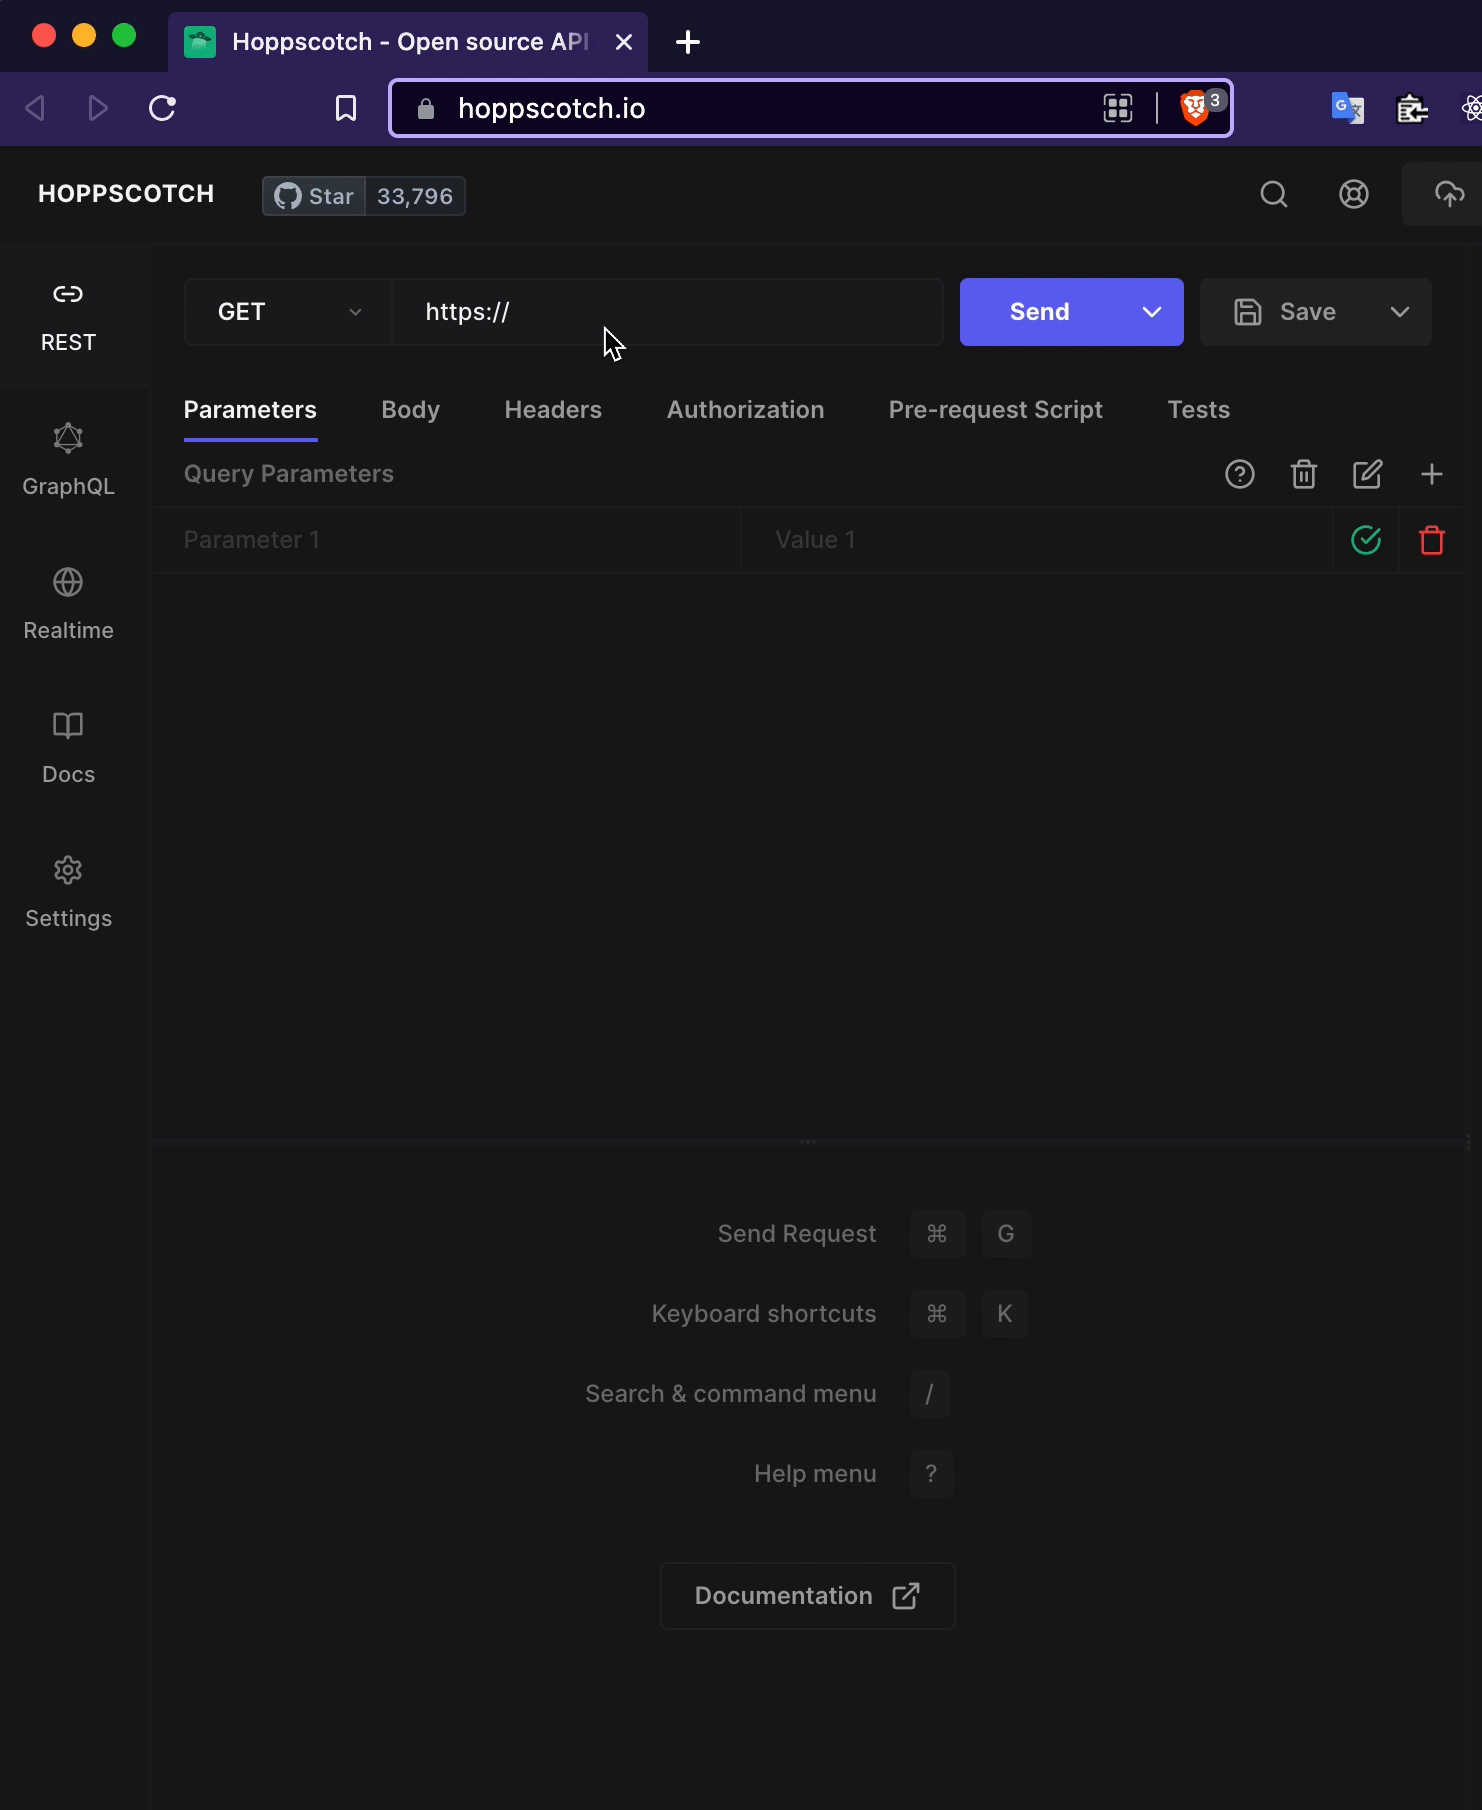
Task: Open the GET method dropdown
Action: click(288, 312)
